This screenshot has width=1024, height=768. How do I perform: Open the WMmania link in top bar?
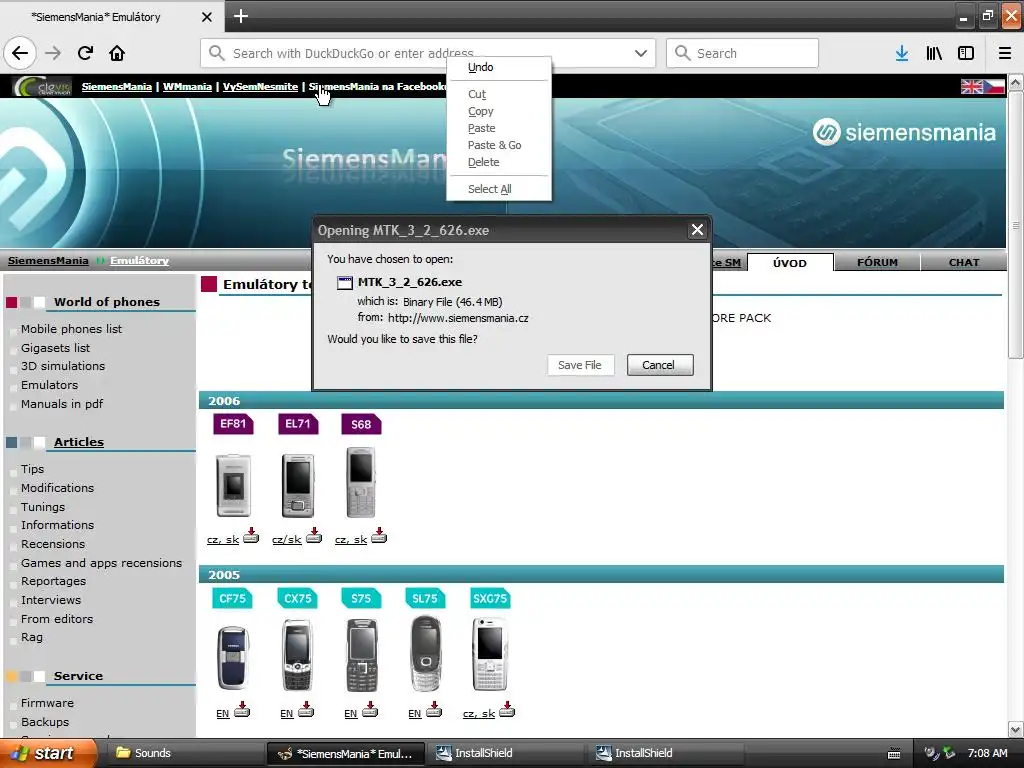(187, 86)
